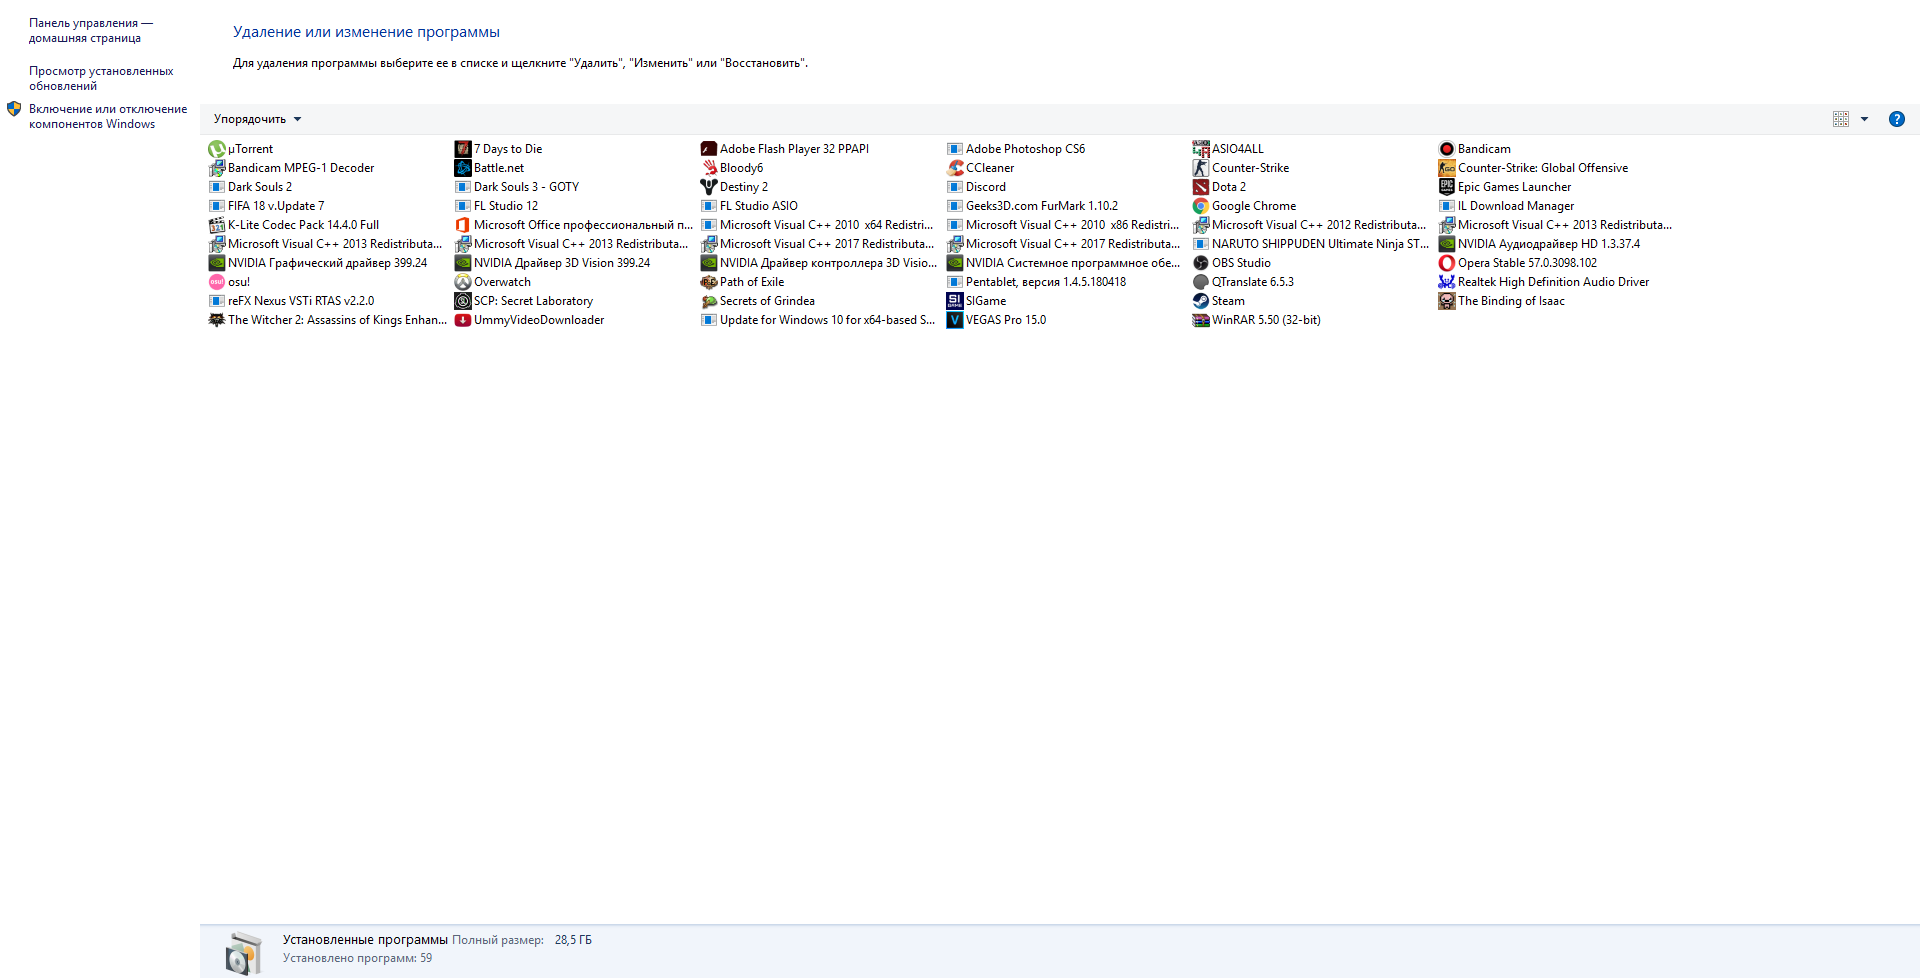Click the Epic Games Launcher icon
The height and width of the screenshot is (978, 1920).
pos(1446,187)
